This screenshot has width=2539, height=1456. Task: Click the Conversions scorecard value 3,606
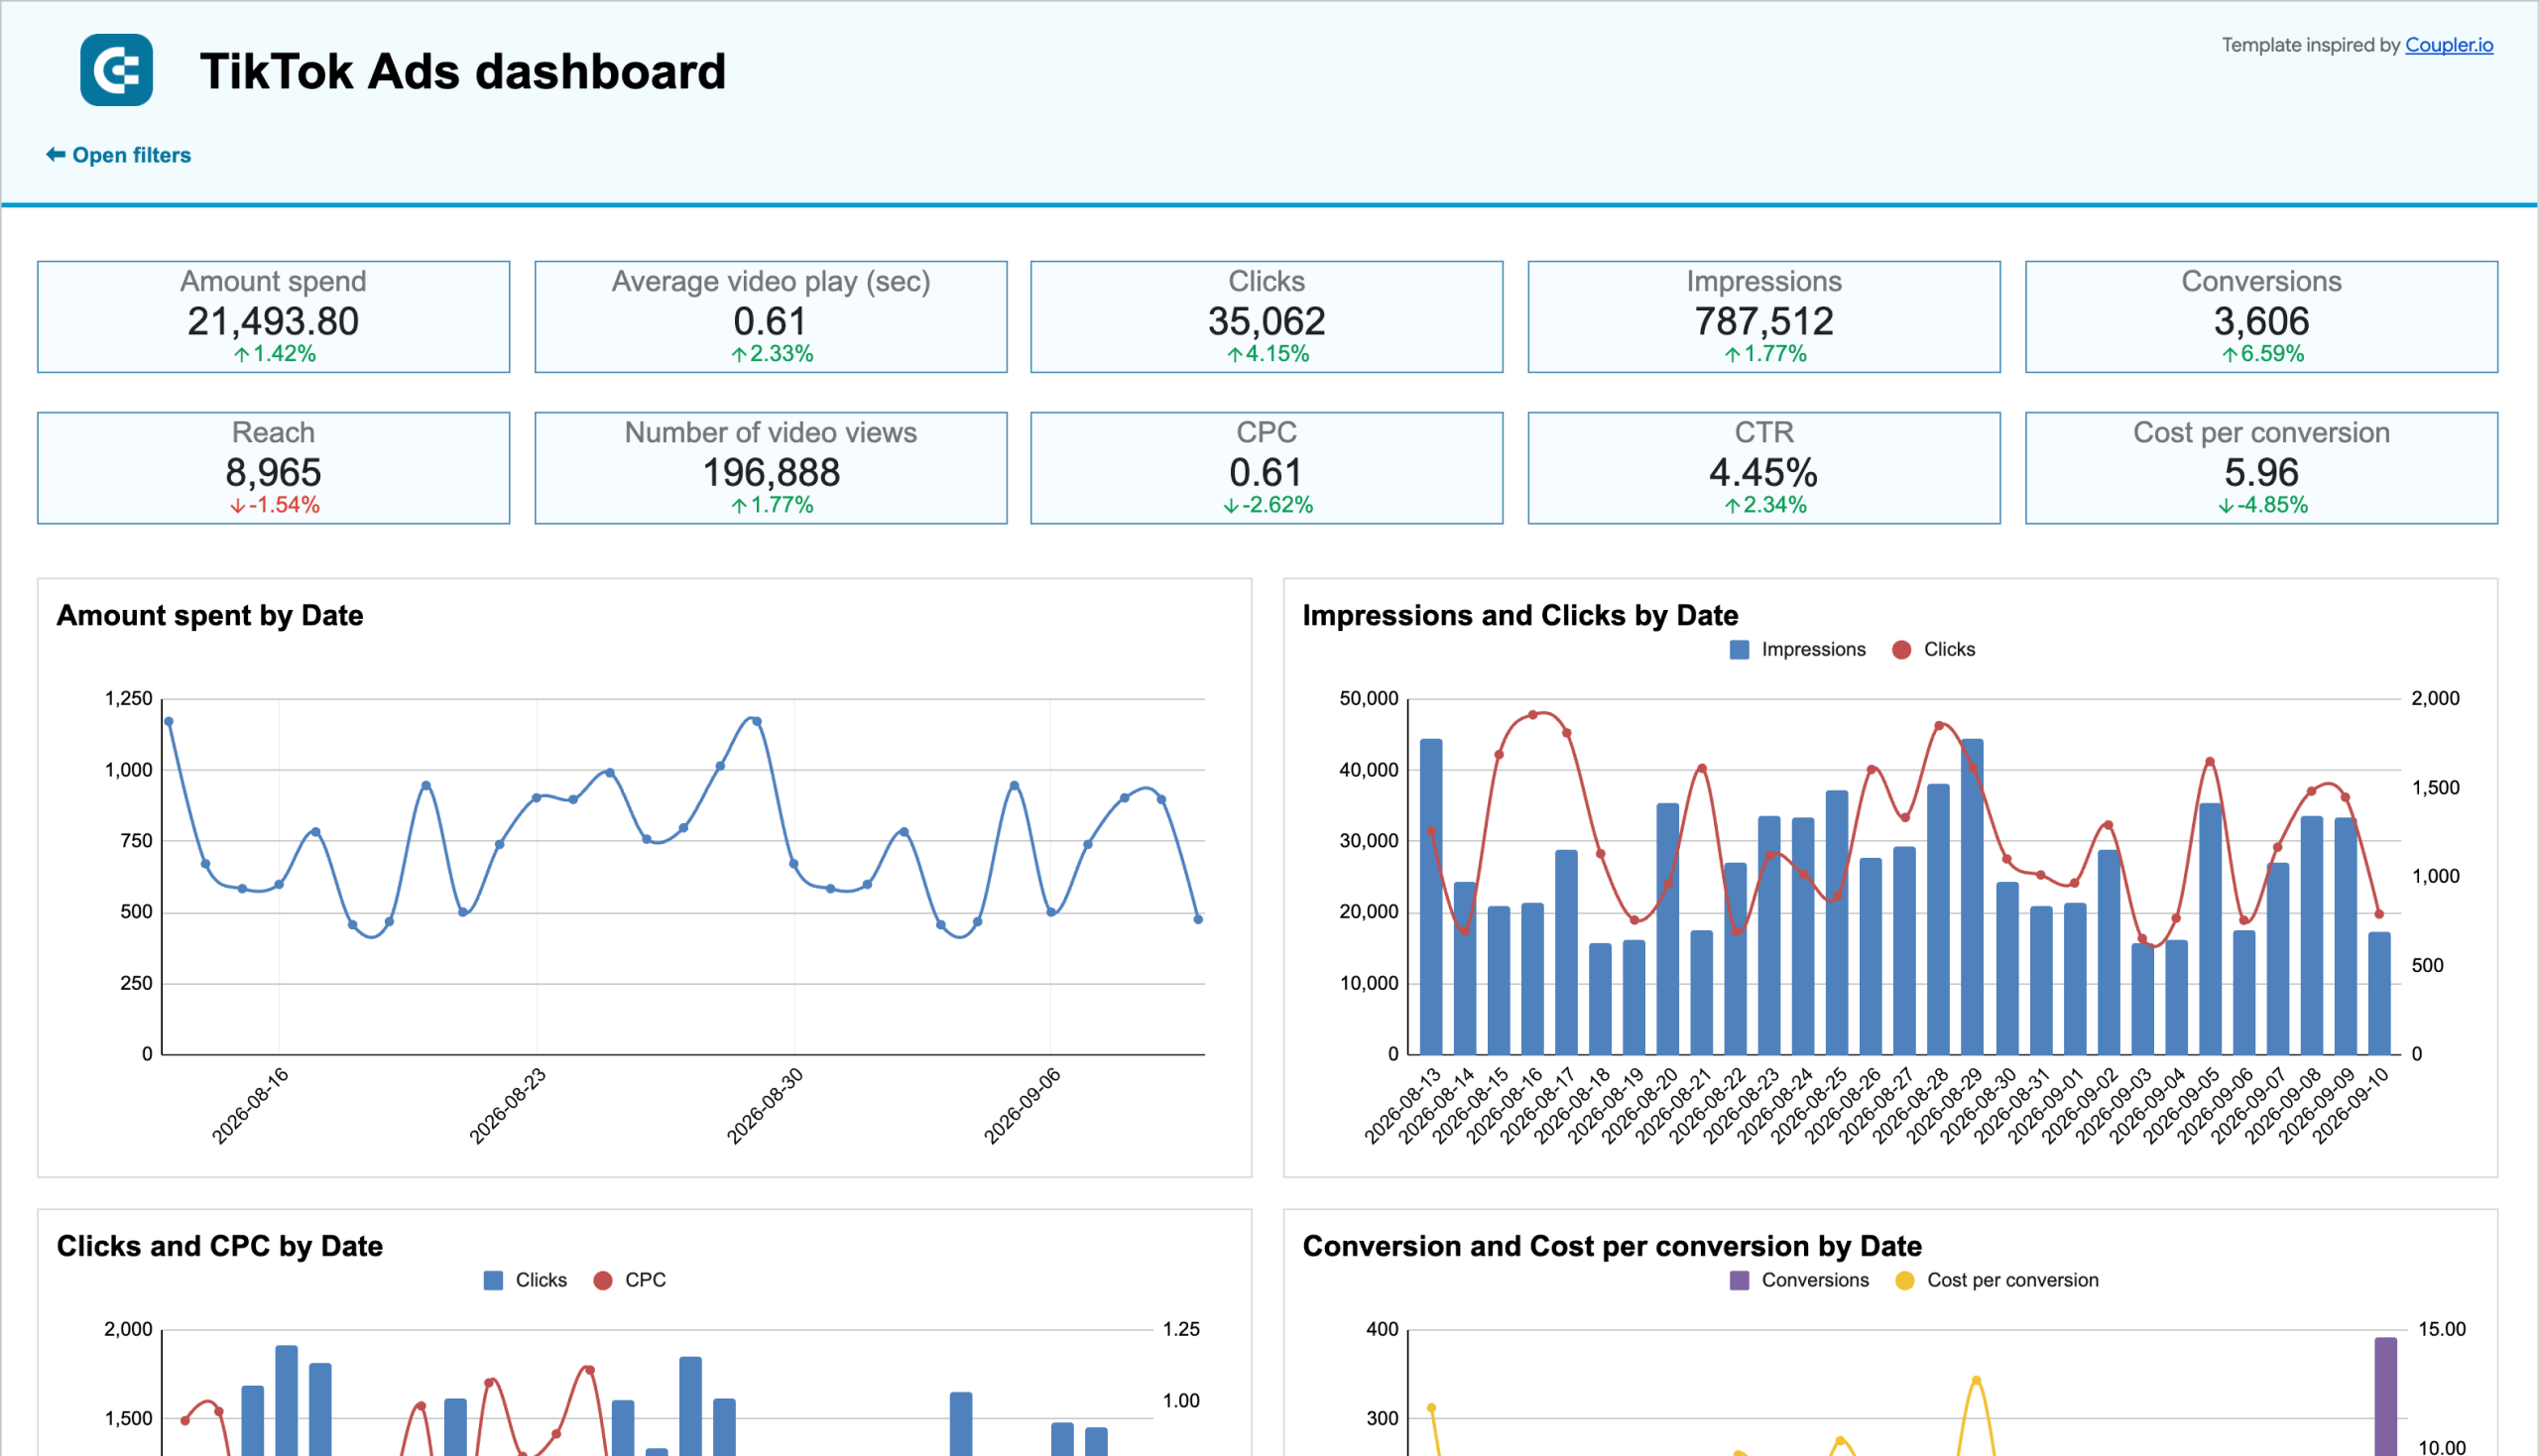pyautogui.click(x=2260, y=321)
